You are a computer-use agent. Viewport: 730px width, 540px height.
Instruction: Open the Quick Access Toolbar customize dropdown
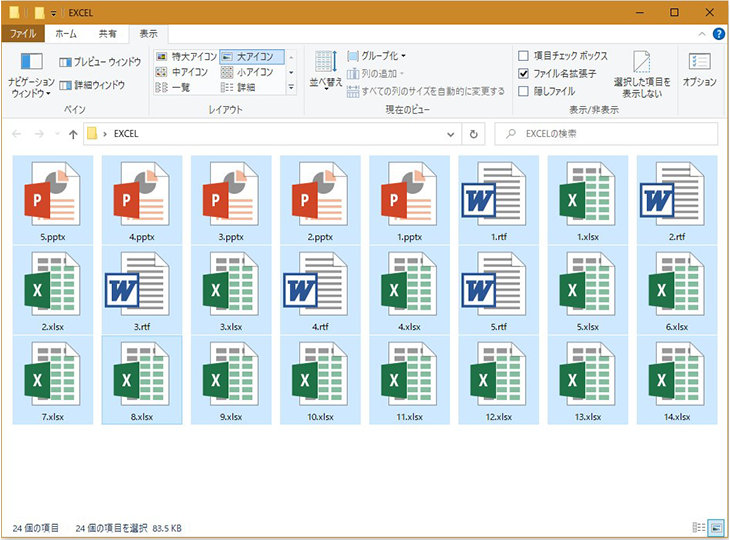54,13
